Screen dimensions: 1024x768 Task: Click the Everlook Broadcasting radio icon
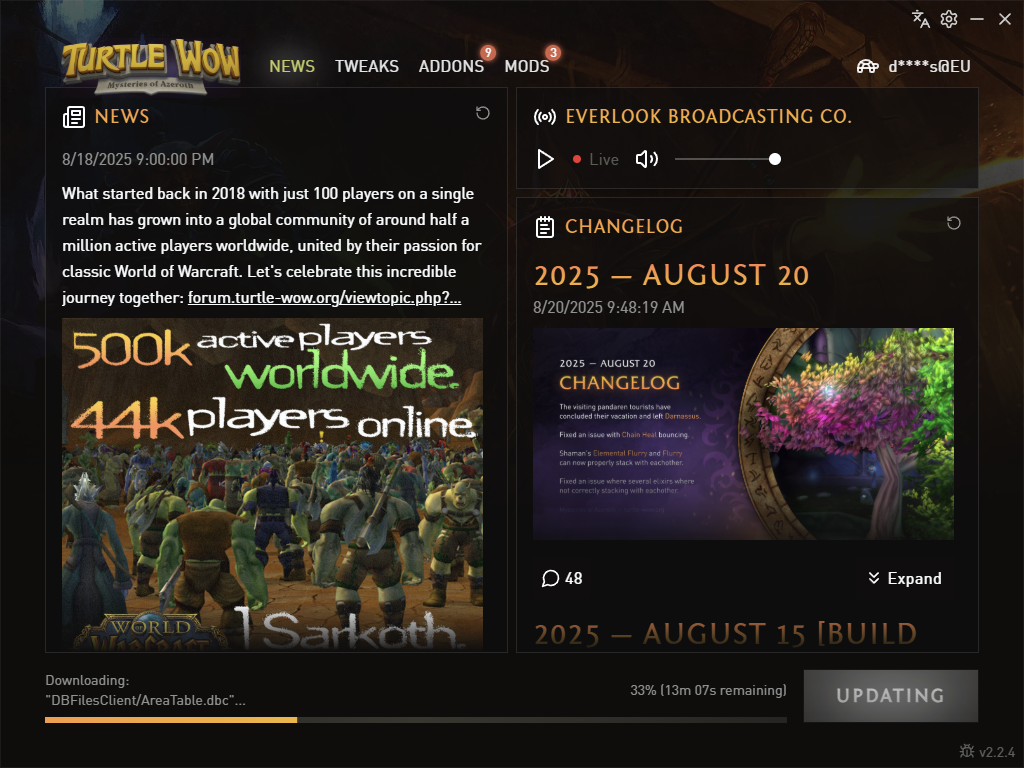pos(545,117)
